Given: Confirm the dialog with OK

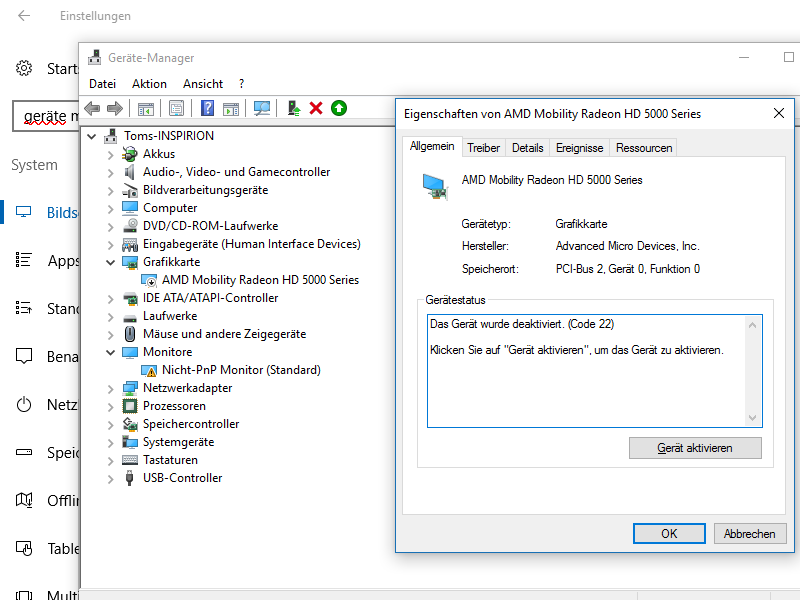Looking at the screenshot, I should [x=669, y=534].
